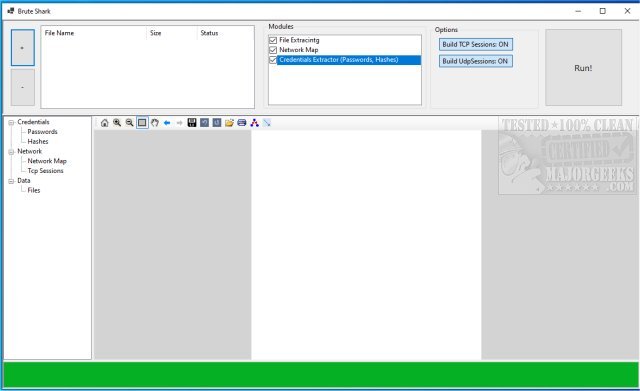Image resolution: width=640 pixels, height=391 pixels.
Task: Collapse the Credentials tree node
Action: coord(11,122)
